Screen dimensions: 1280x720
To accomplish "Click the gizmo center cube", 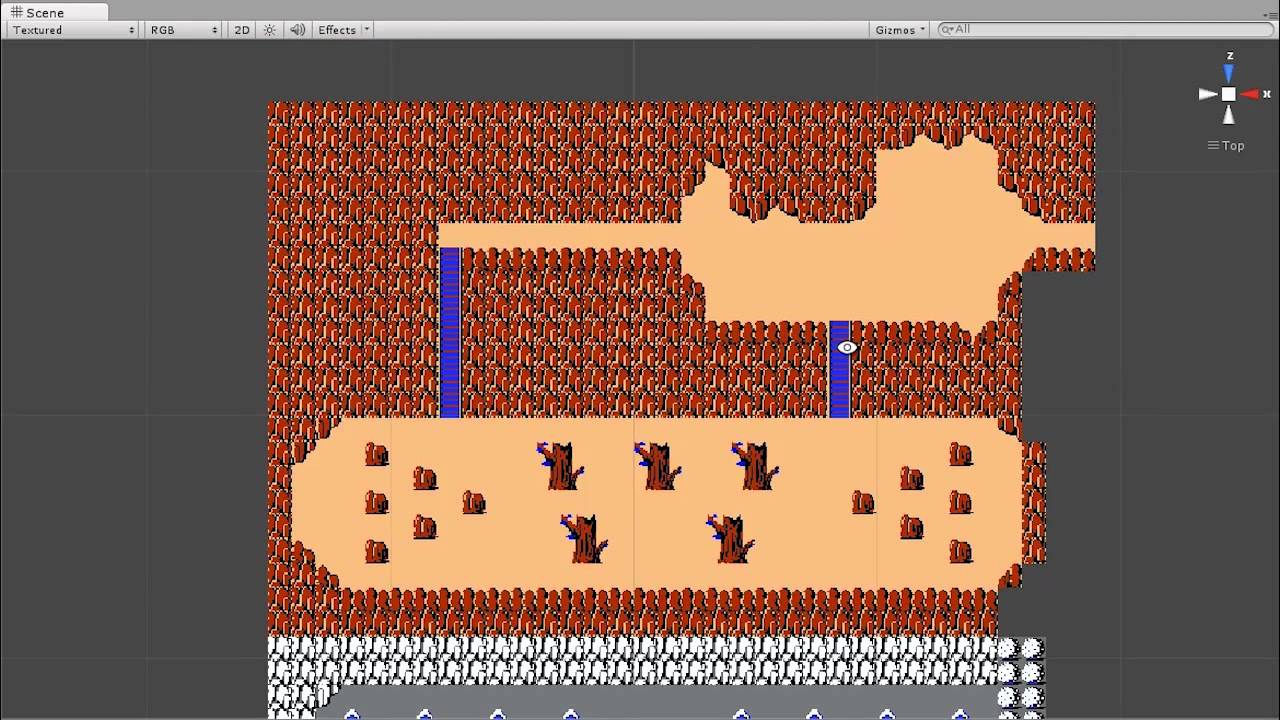I will 1228,94.
